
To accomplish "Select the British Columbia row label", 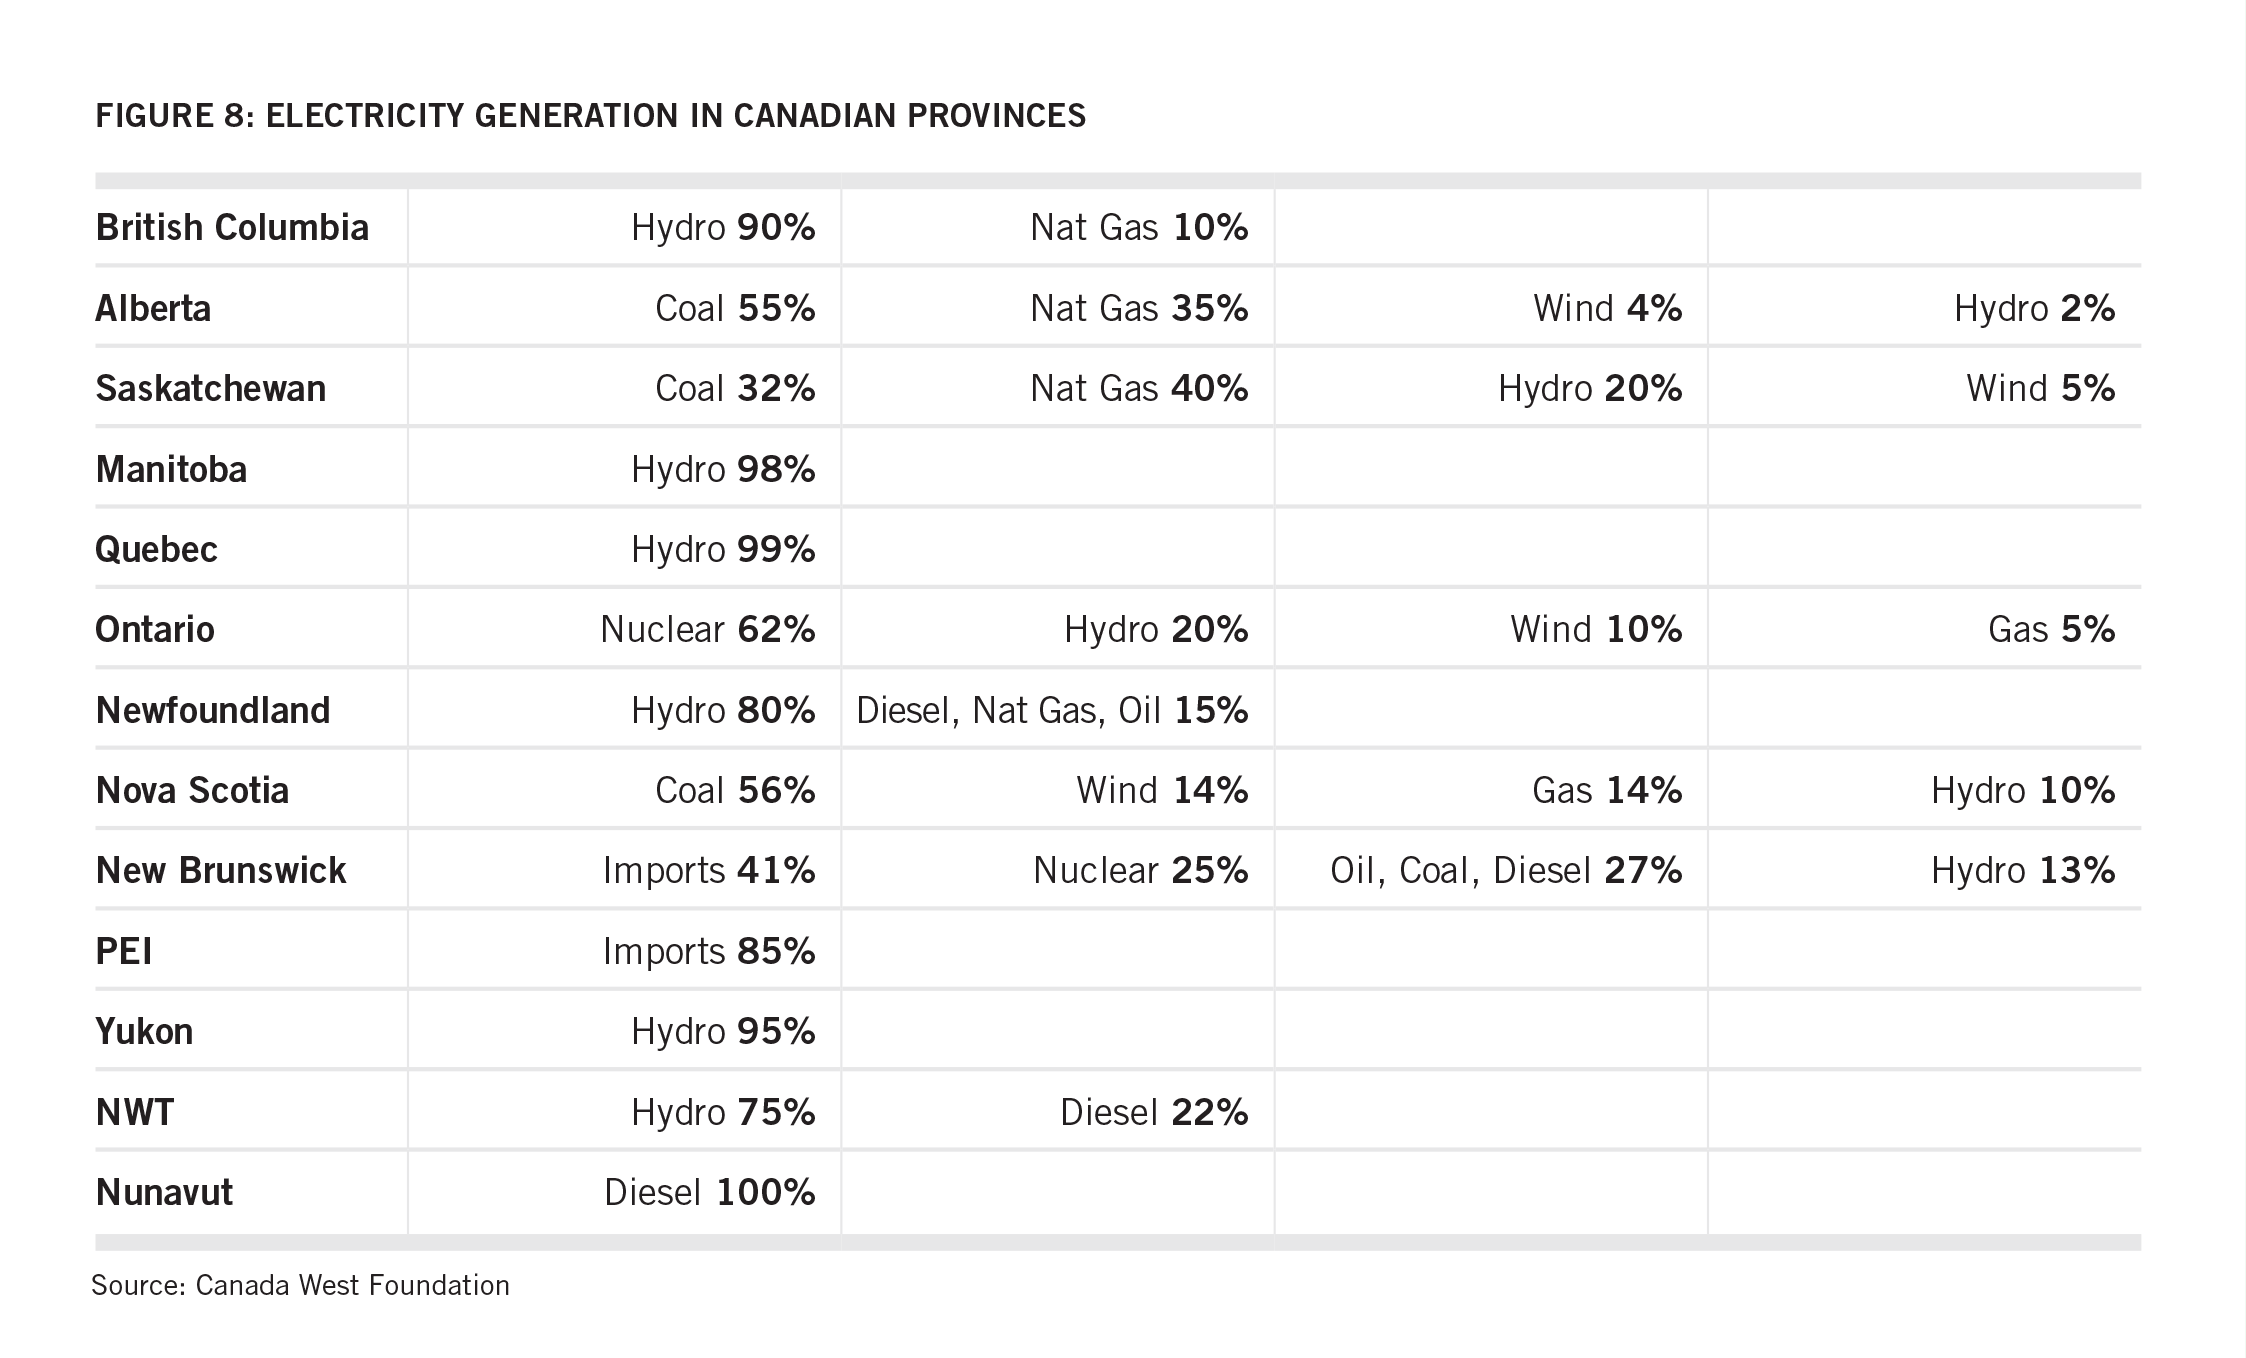I will coord(232,228).
